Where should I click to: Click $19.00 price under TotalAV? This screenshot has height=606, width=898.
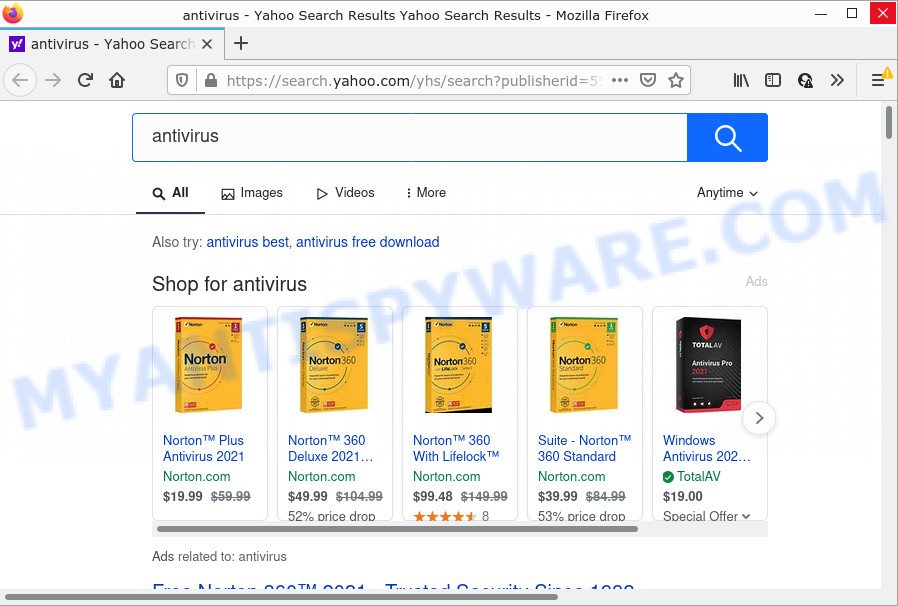683,496
